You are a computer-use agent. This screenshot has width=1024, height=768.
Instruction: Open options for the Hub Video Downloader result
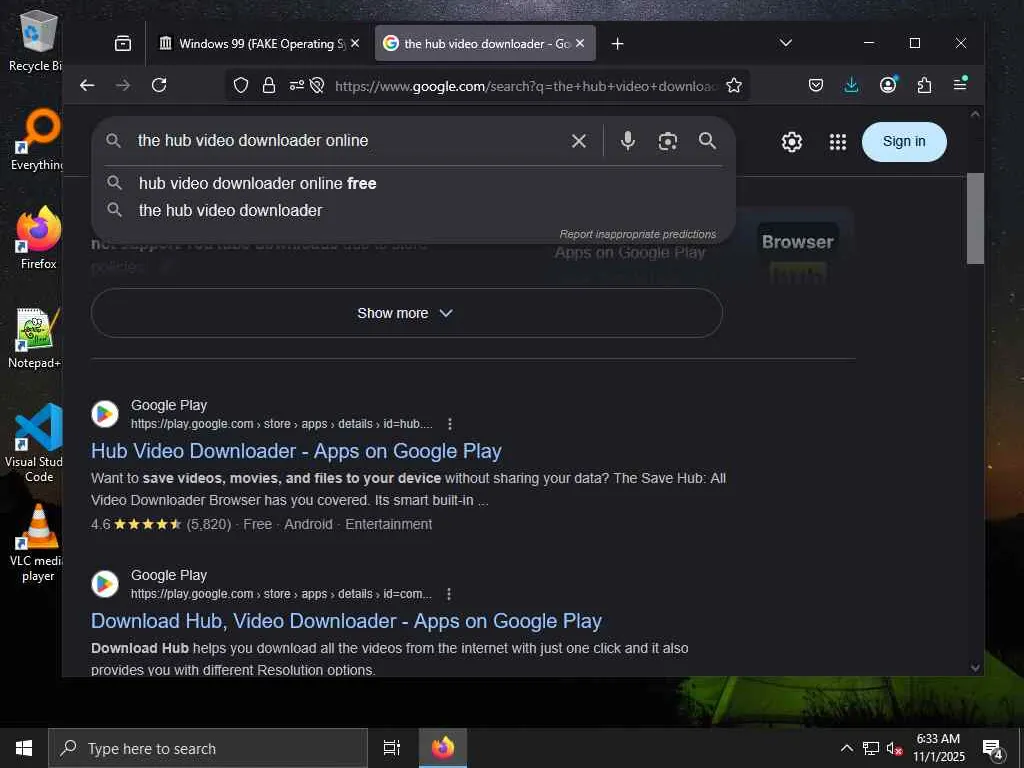[449, 424]
